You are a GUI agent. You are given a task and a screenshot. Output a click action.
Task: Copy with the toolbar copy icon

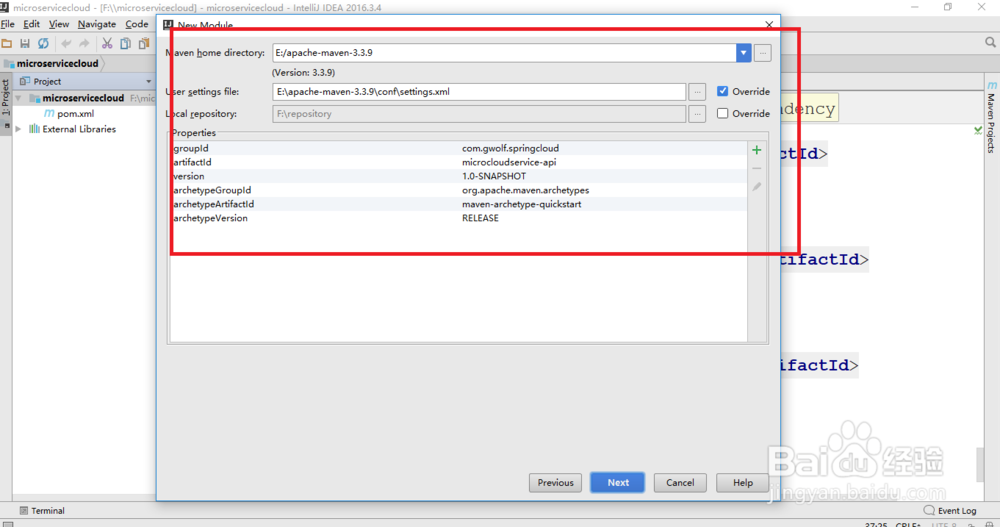[x=126, y=43]
